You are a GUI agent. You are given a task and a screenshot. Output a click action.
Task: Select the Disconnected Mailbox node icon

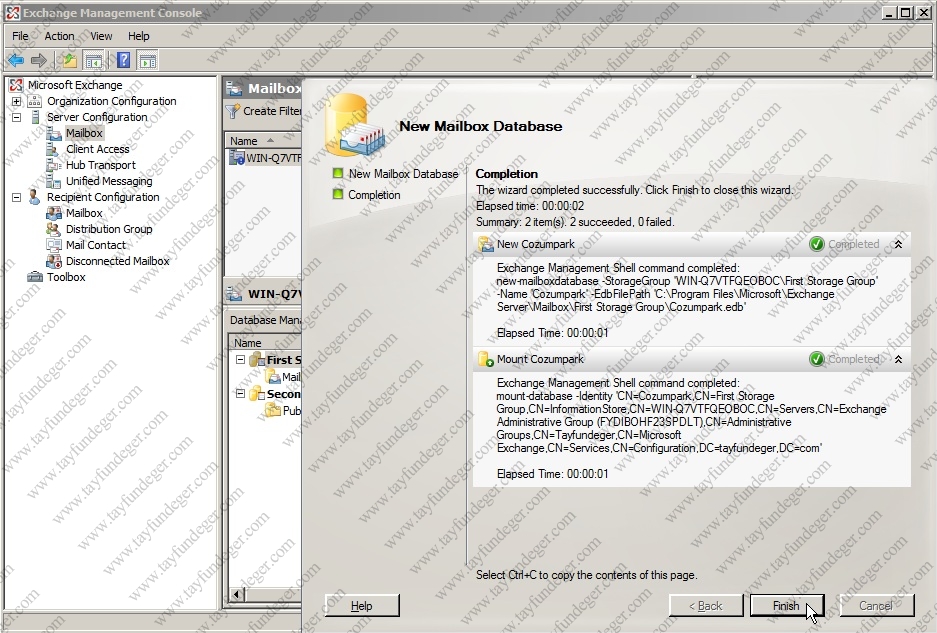(x=54, y=261)
